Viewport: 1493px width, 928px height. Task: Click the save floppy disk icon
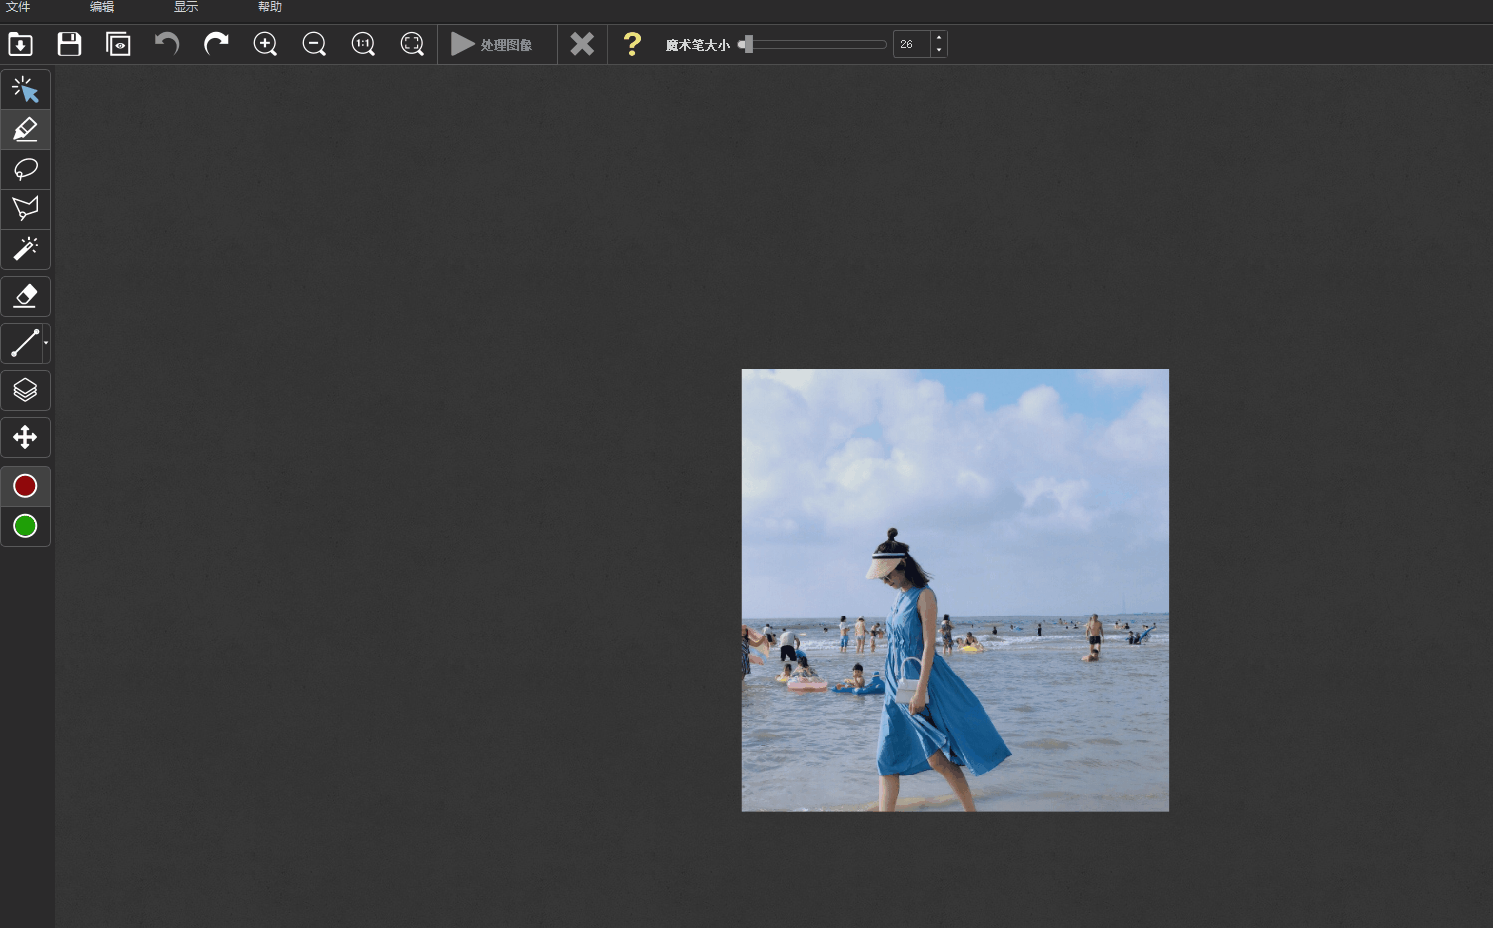pyautogui.click(x=69, y=44)
